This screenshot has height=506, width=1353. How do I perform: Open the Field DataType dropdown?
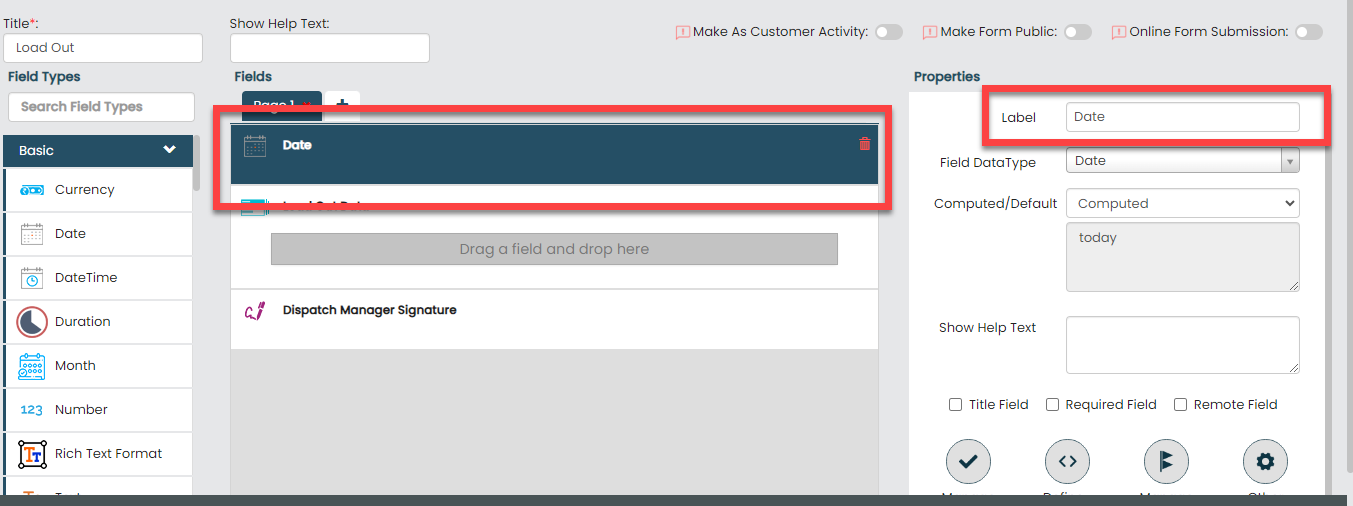[x=1182, y=161]
